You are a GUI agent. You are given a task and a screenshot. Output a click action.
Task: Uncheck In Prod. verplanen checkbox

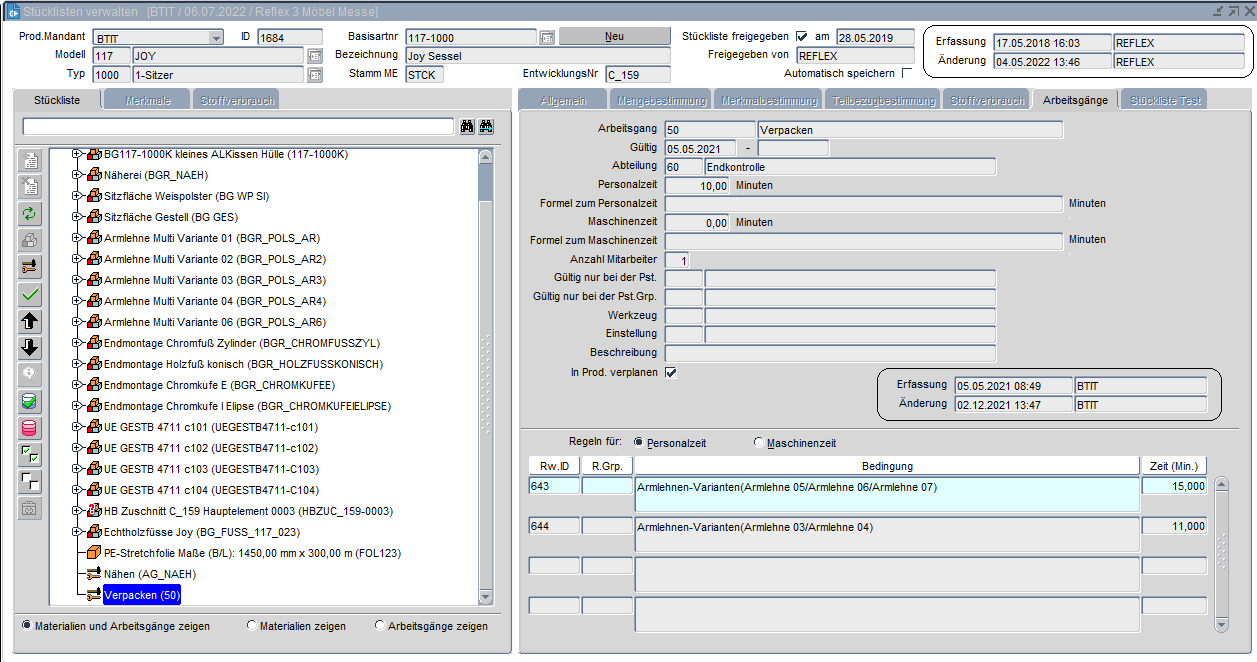(671, 373)
